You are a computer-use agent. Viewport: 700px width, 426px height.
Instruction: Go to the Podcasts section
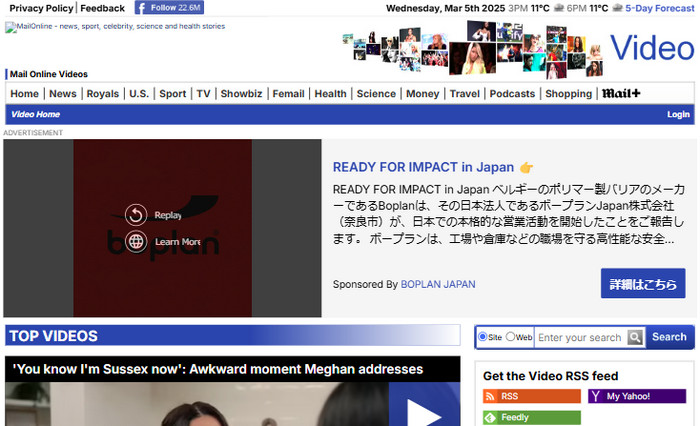coord(512,94)
